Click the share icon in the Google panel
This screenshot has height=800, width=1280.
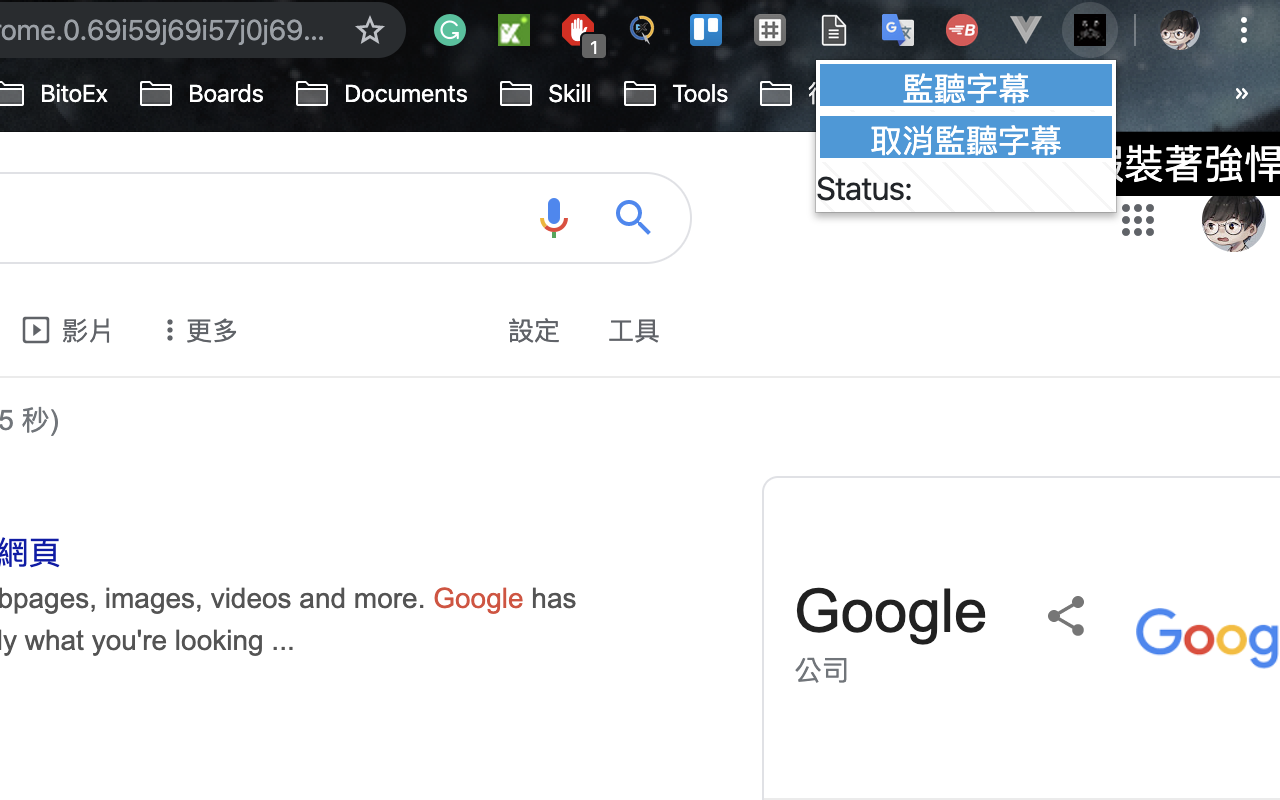pos(1065,616)
